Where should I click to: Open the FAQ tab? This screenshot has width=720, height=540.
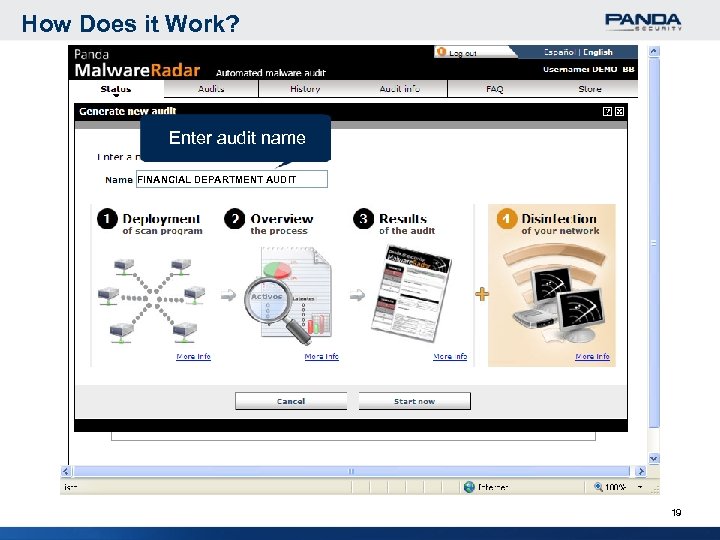pyautogui.click(x=495, y=89)
